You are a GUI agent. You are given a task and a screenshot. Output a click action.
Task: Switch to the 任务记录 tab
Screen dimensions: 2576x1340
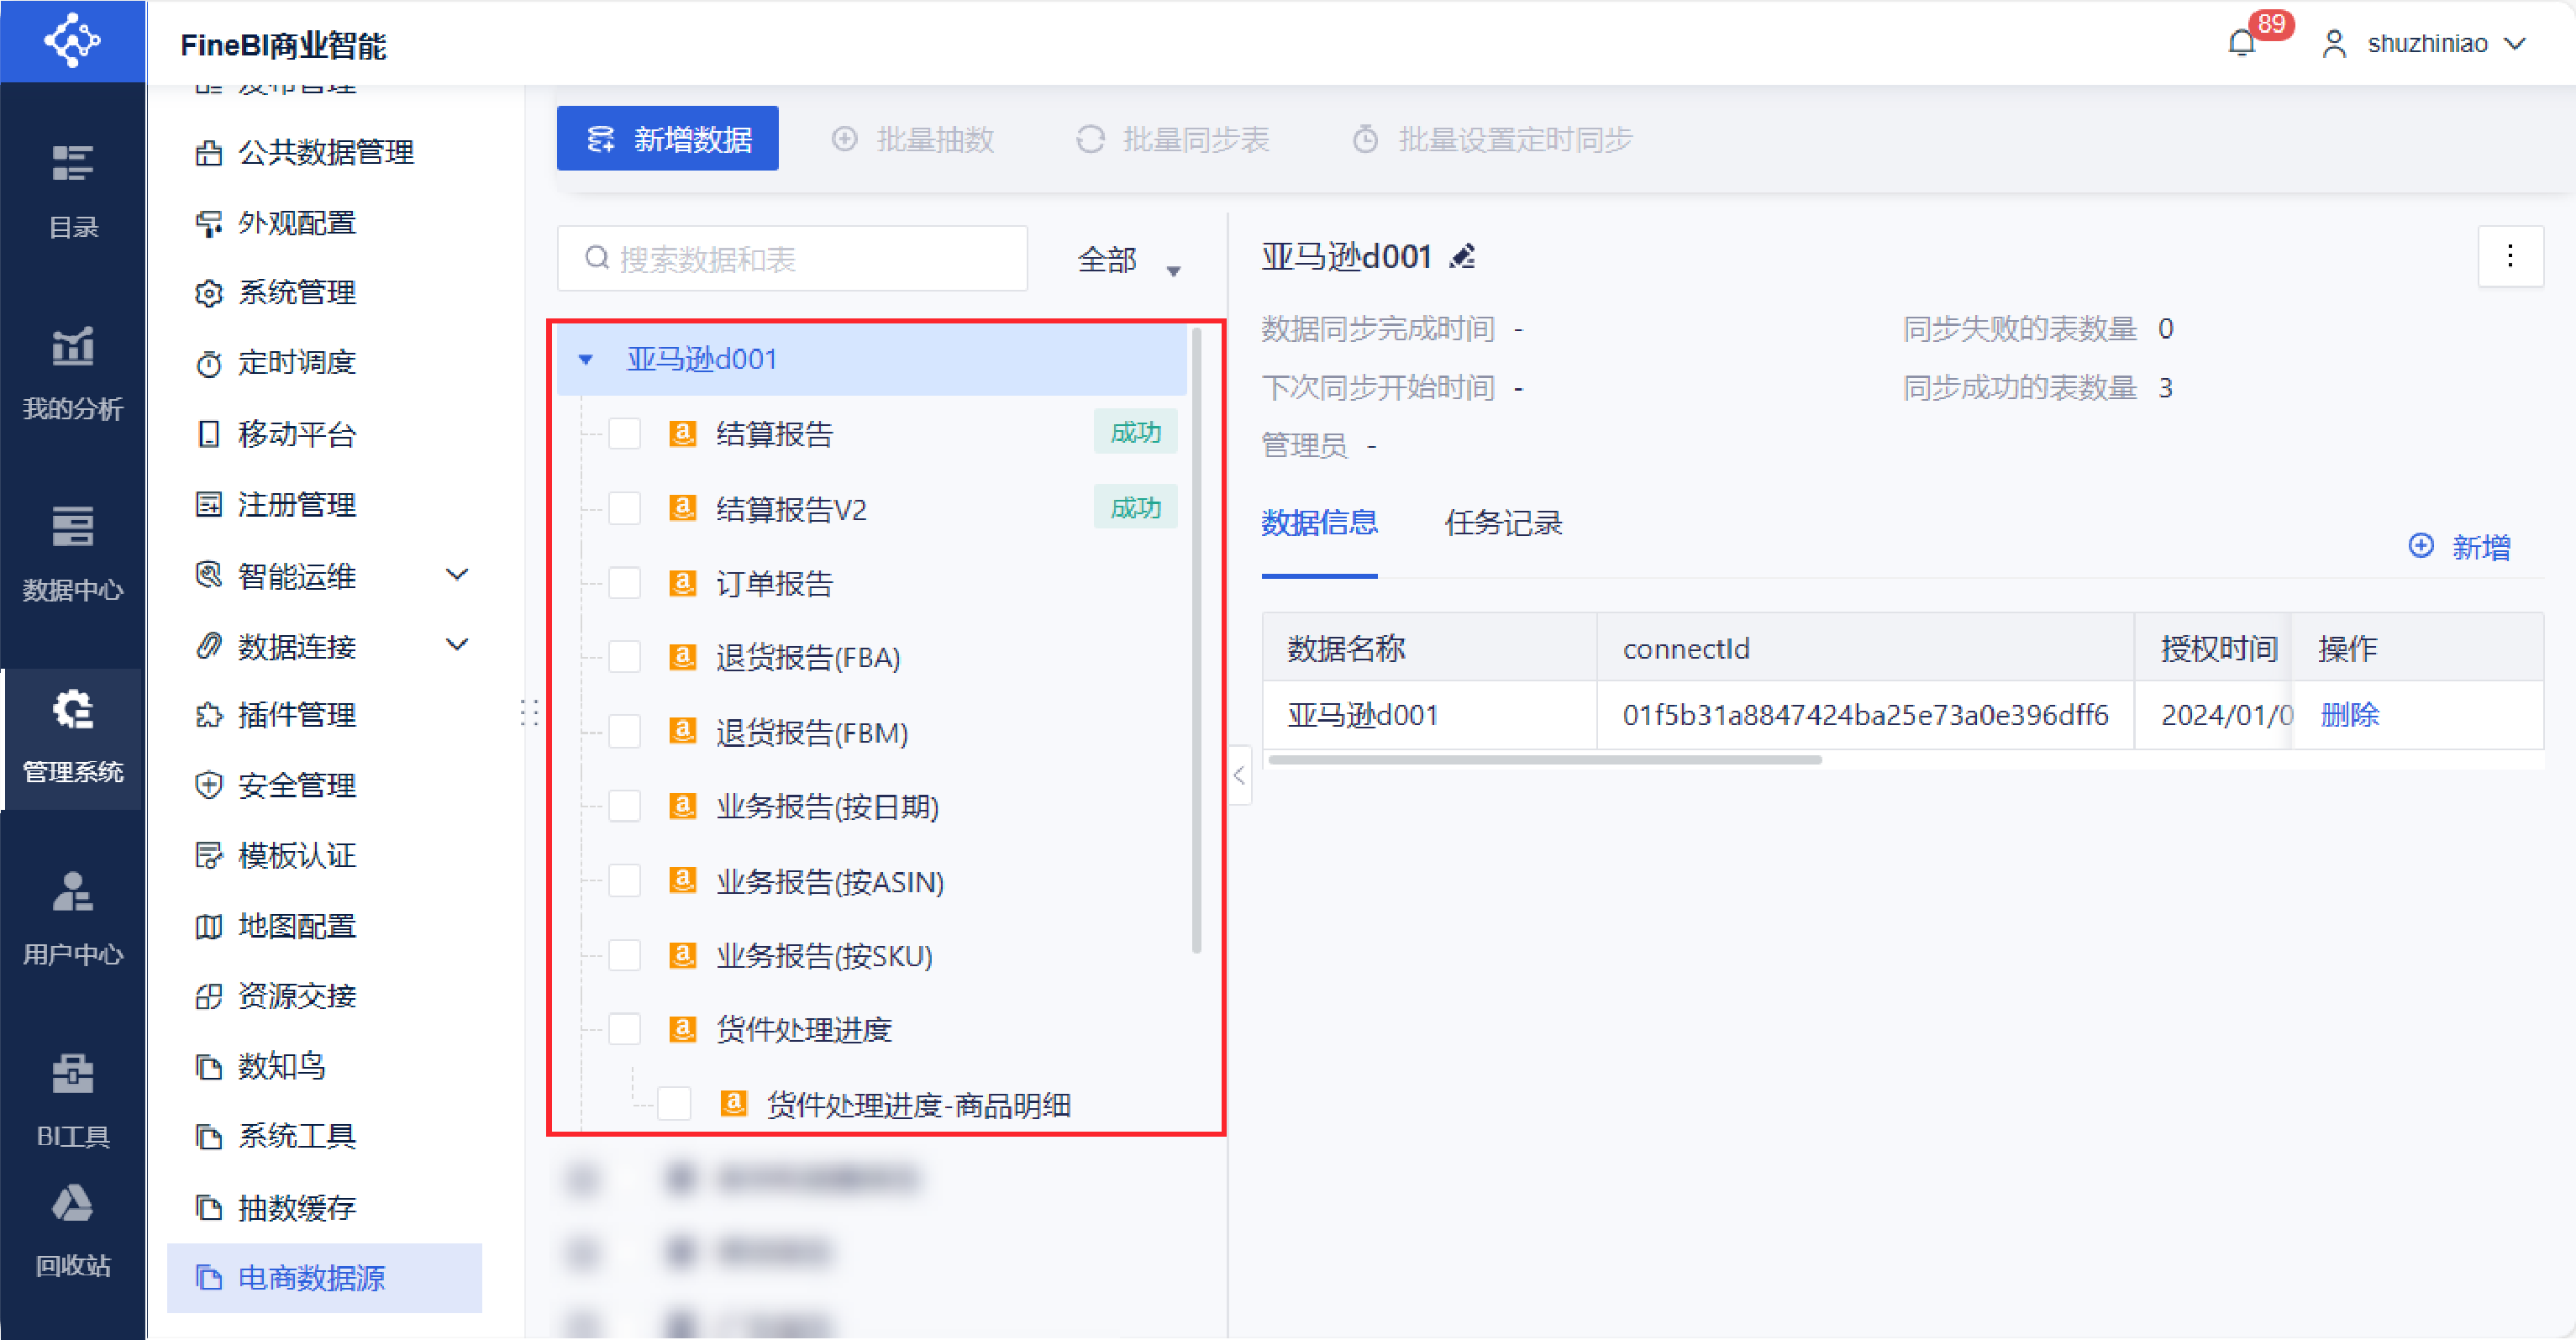(1502, 523)
